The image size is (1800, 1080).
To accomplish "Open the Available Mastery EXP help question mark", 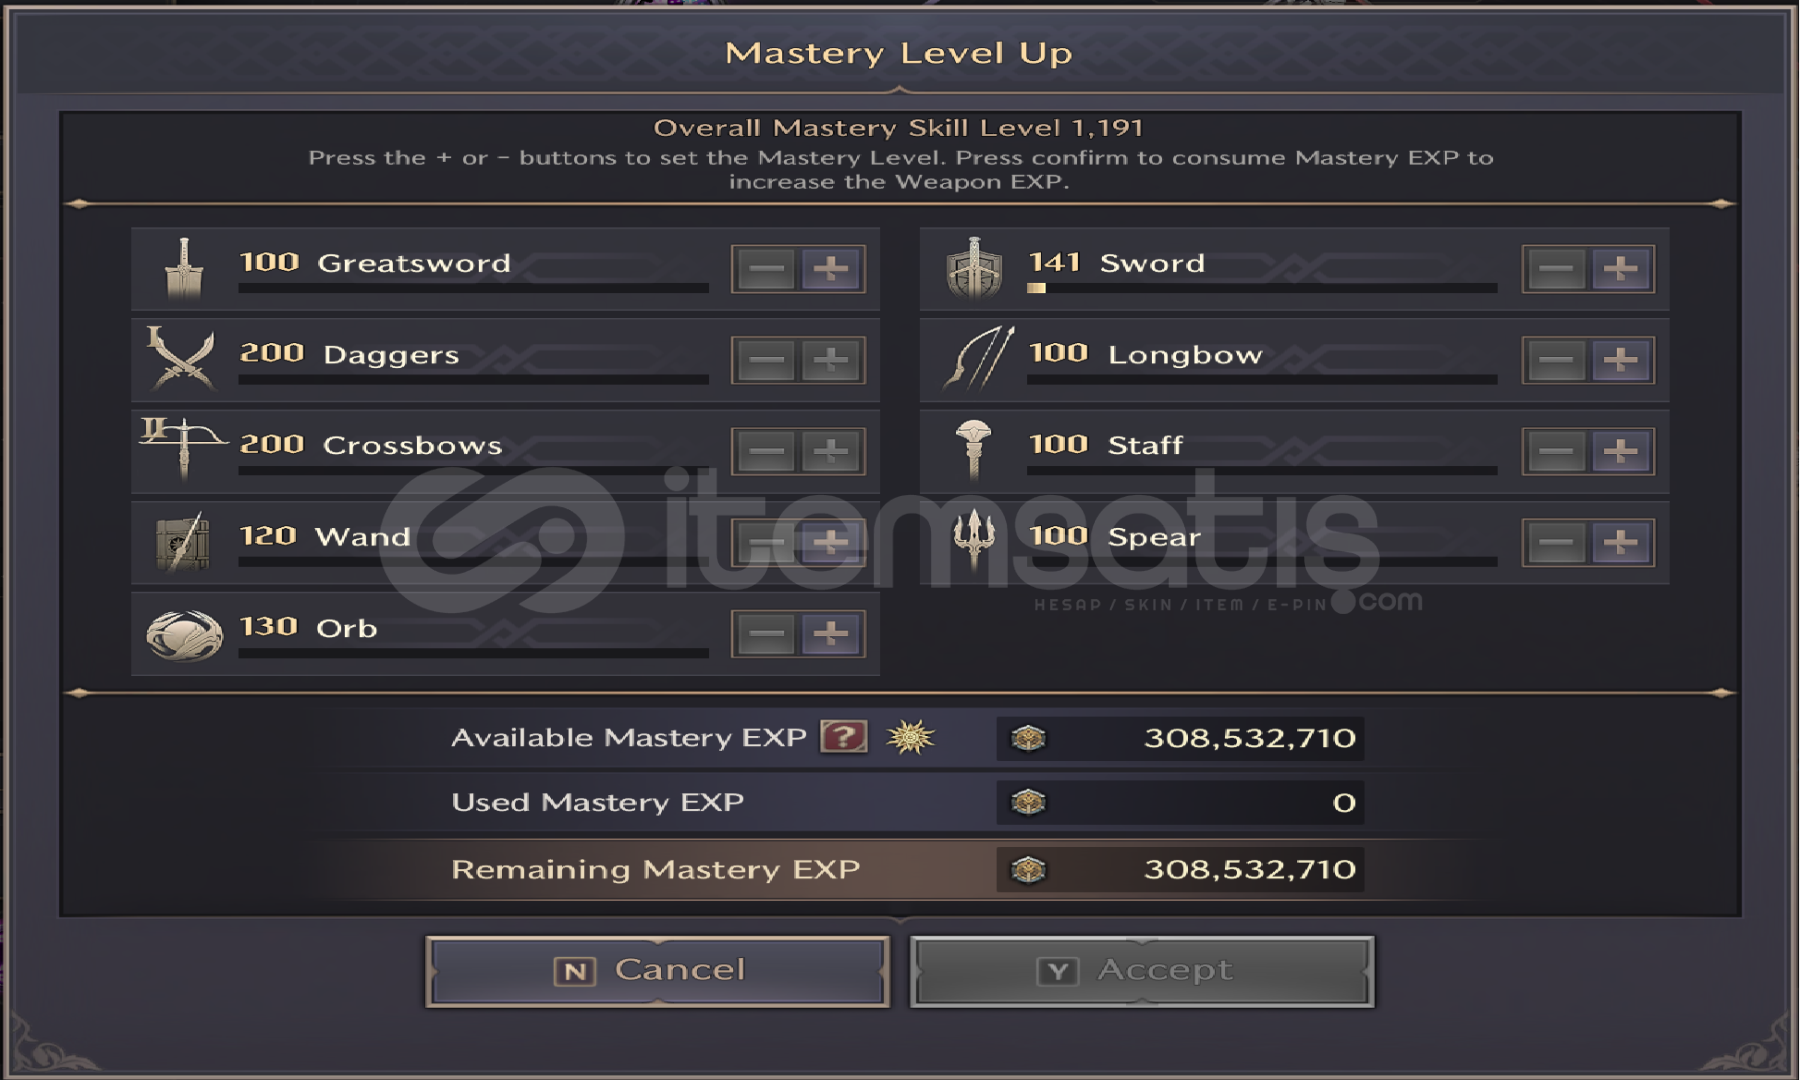I will click(844, 737).
